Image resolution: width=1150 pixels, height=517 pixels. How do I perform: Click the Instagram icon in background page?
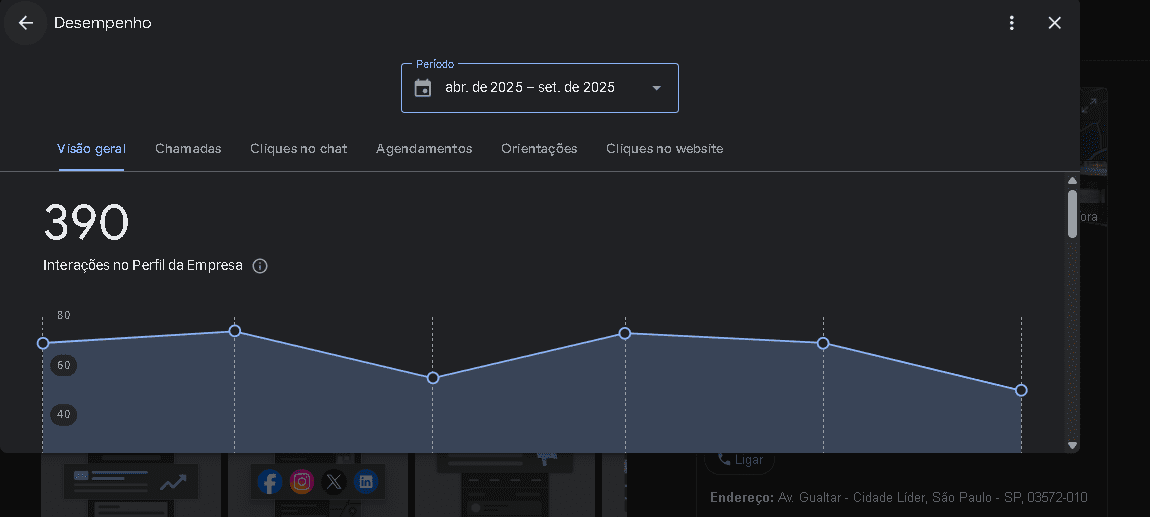pyautogui.click(x=301, y=482)
